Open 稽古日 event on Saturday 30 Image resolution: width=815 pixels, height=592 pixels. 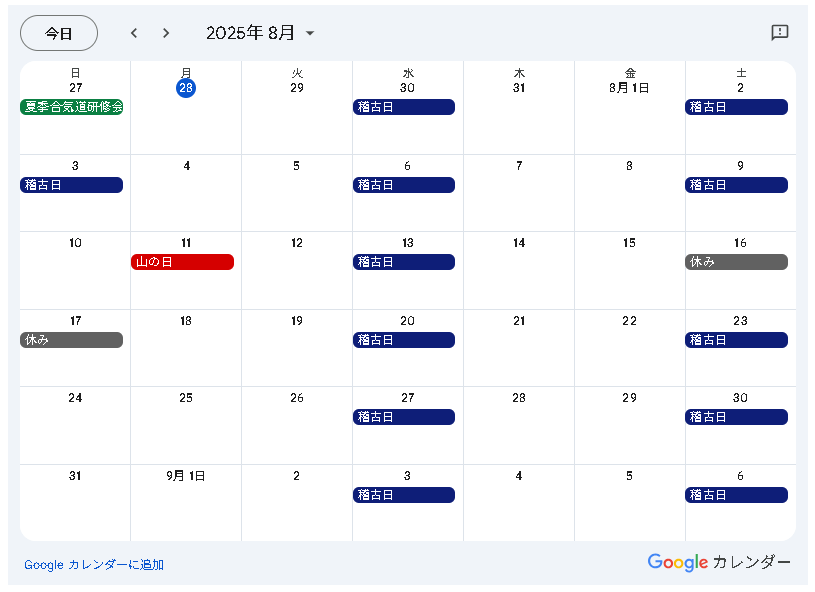(736, 417)
